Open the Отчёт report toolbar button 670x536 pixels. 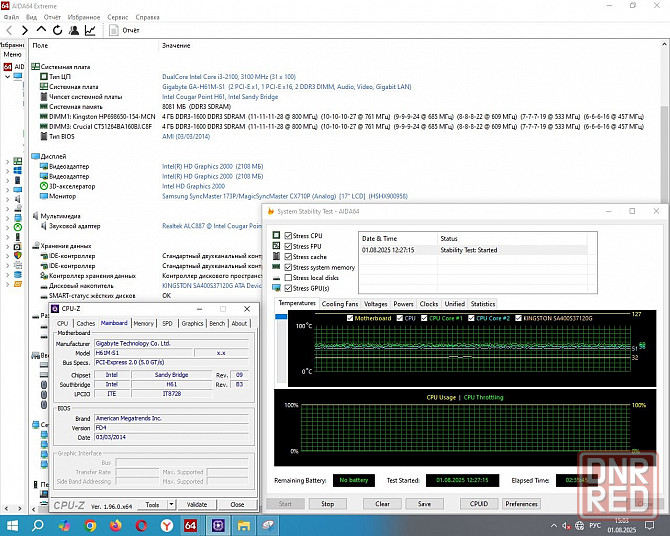pos(124,30)
